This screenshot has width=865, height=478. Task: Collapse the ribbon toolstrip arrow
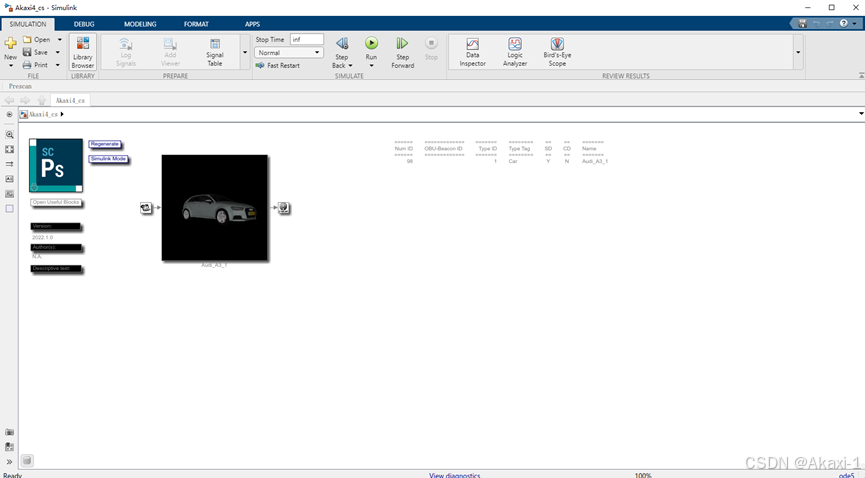coord(861,75)
